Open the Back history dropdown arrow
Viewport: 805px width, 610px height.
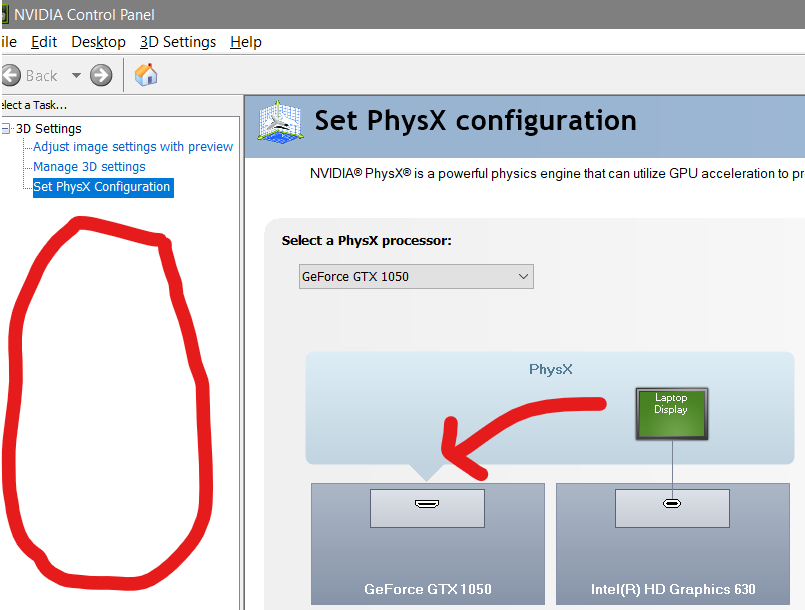tap(76, 75)
